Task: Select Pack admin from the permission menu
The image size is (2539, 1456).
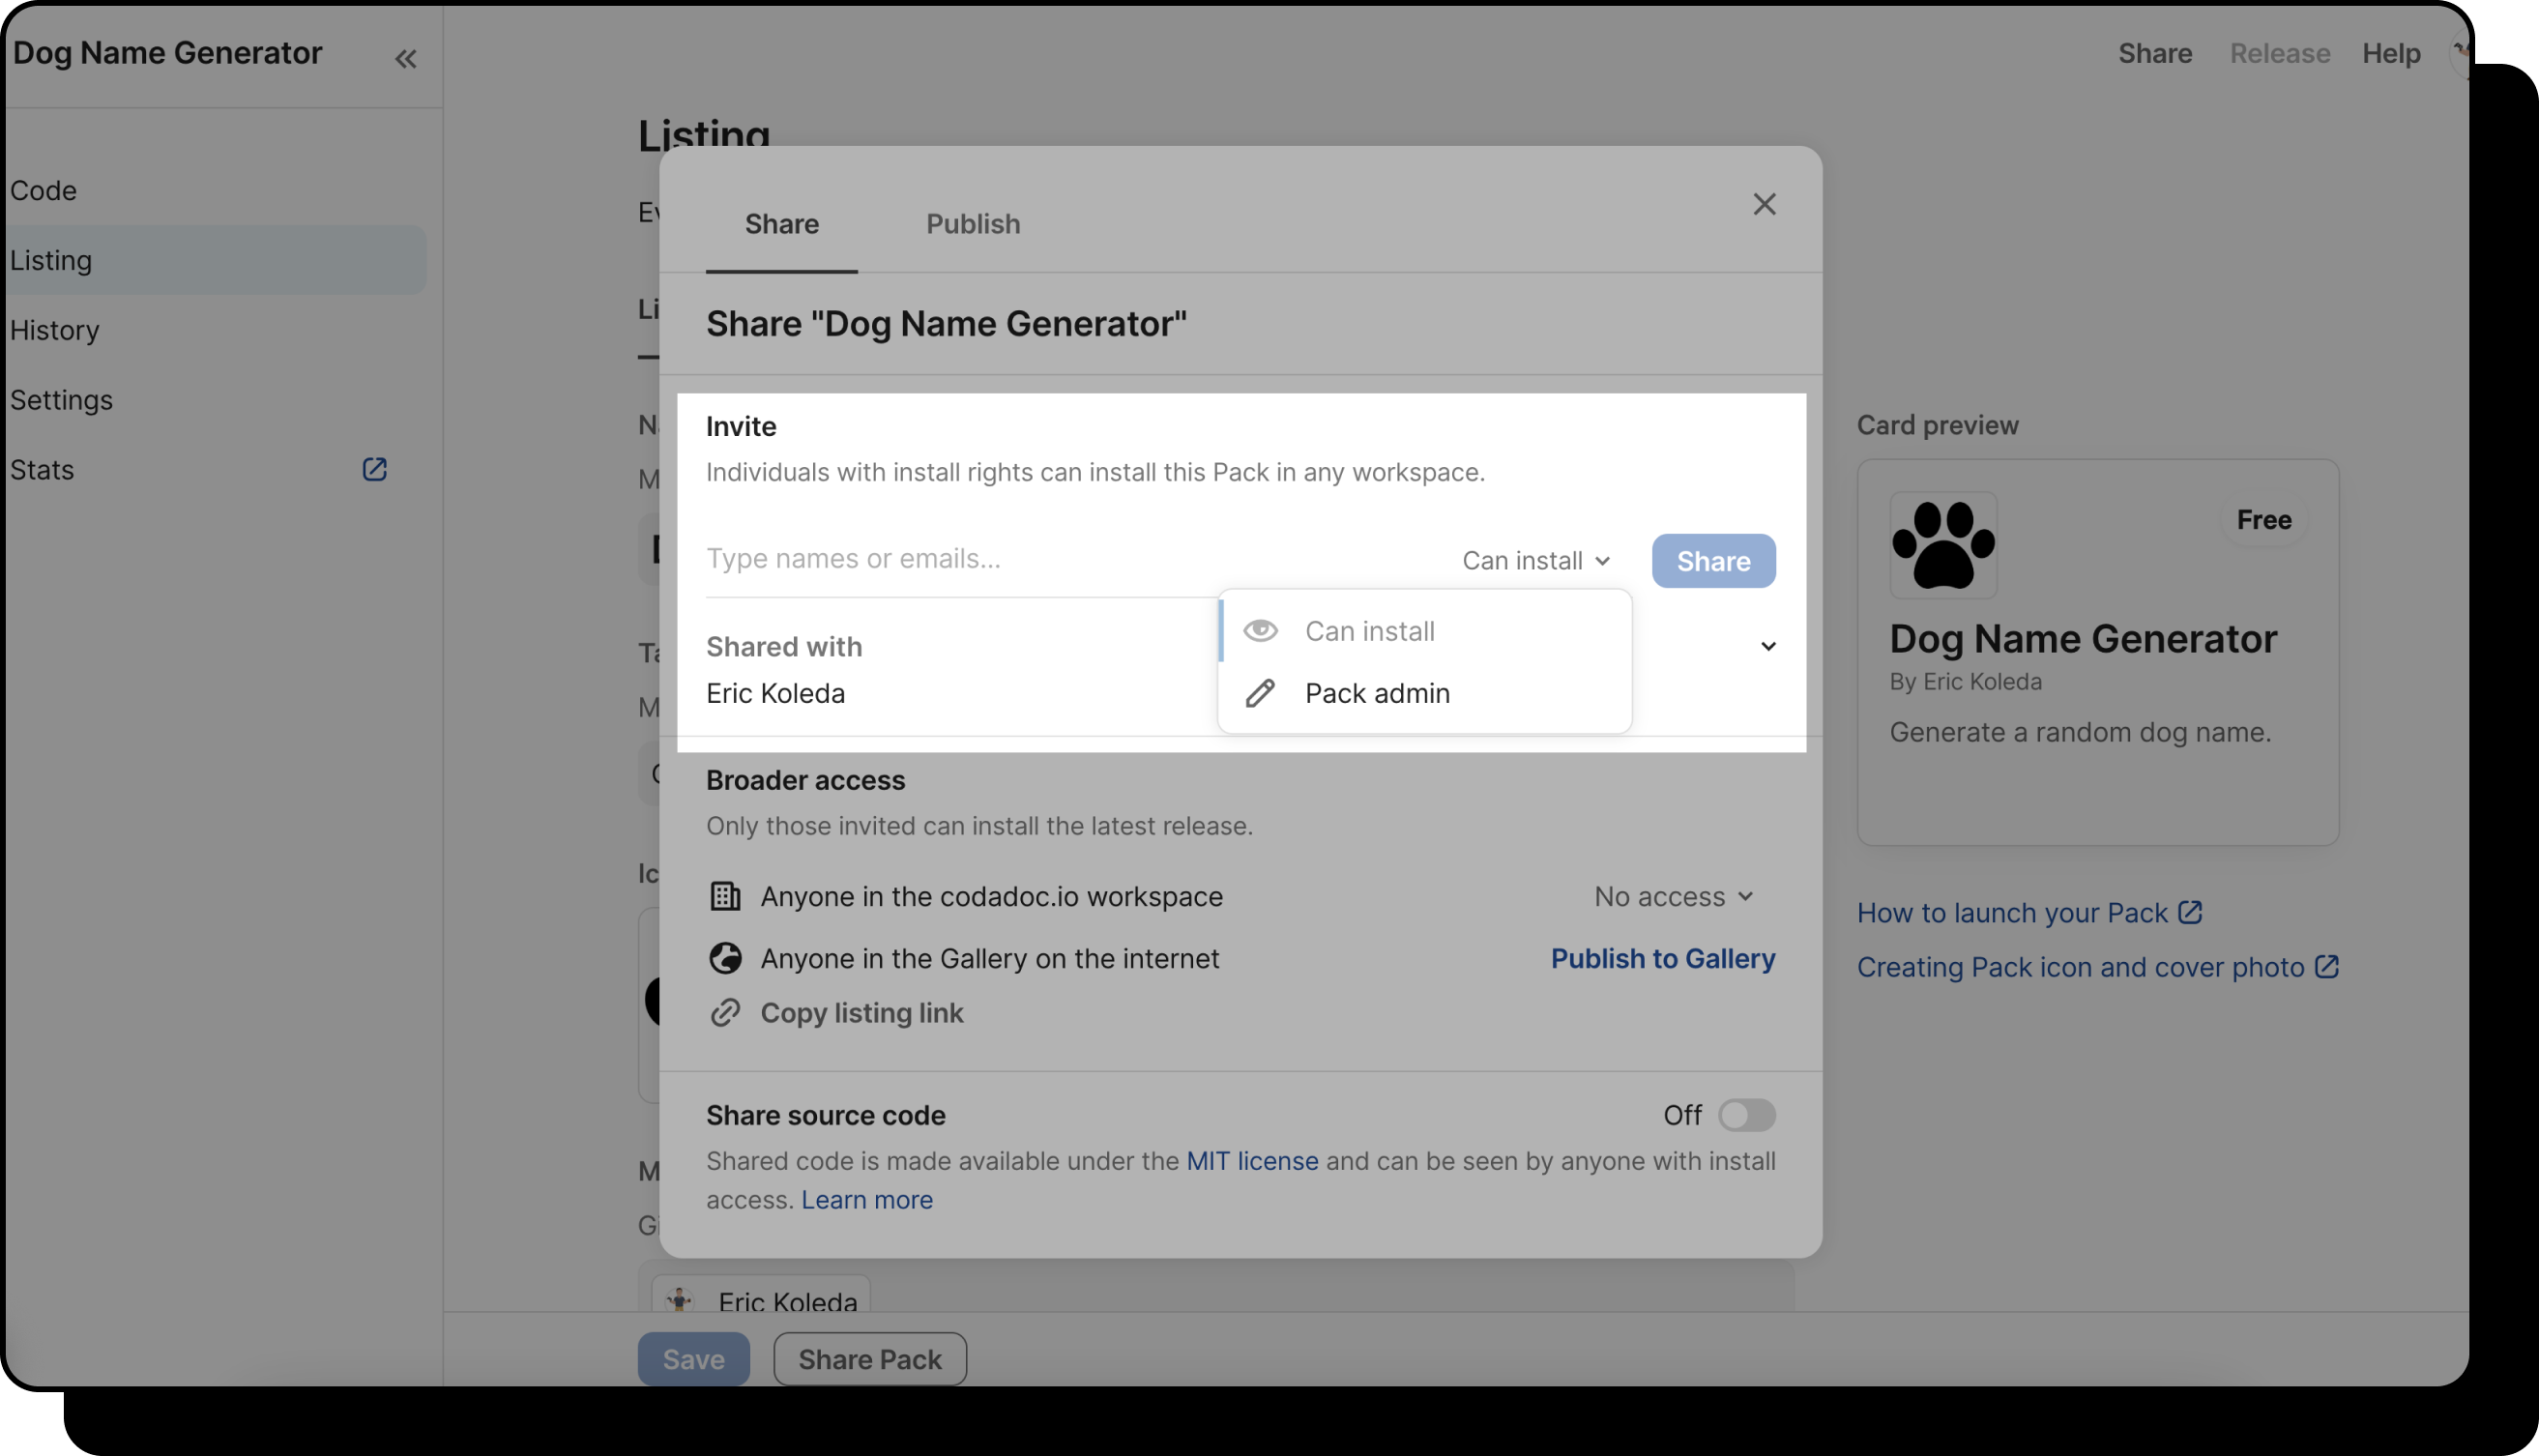Action: pos(1376,693)
